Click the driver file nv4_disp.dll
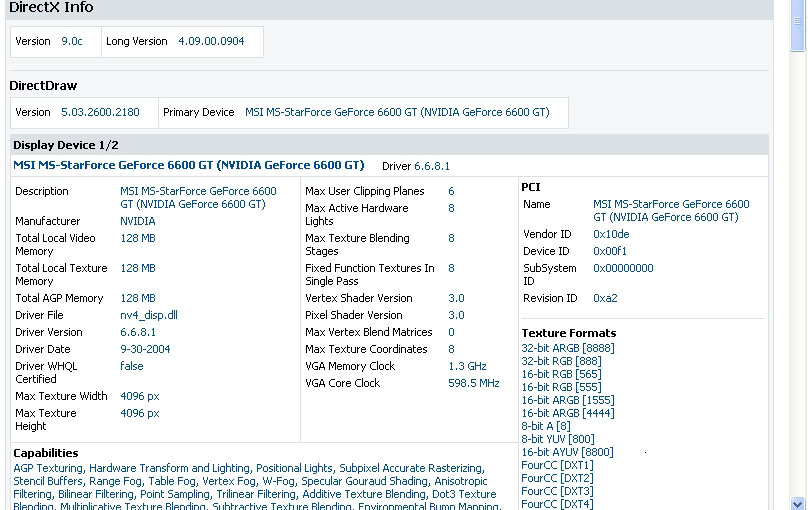 pos(149,315)
